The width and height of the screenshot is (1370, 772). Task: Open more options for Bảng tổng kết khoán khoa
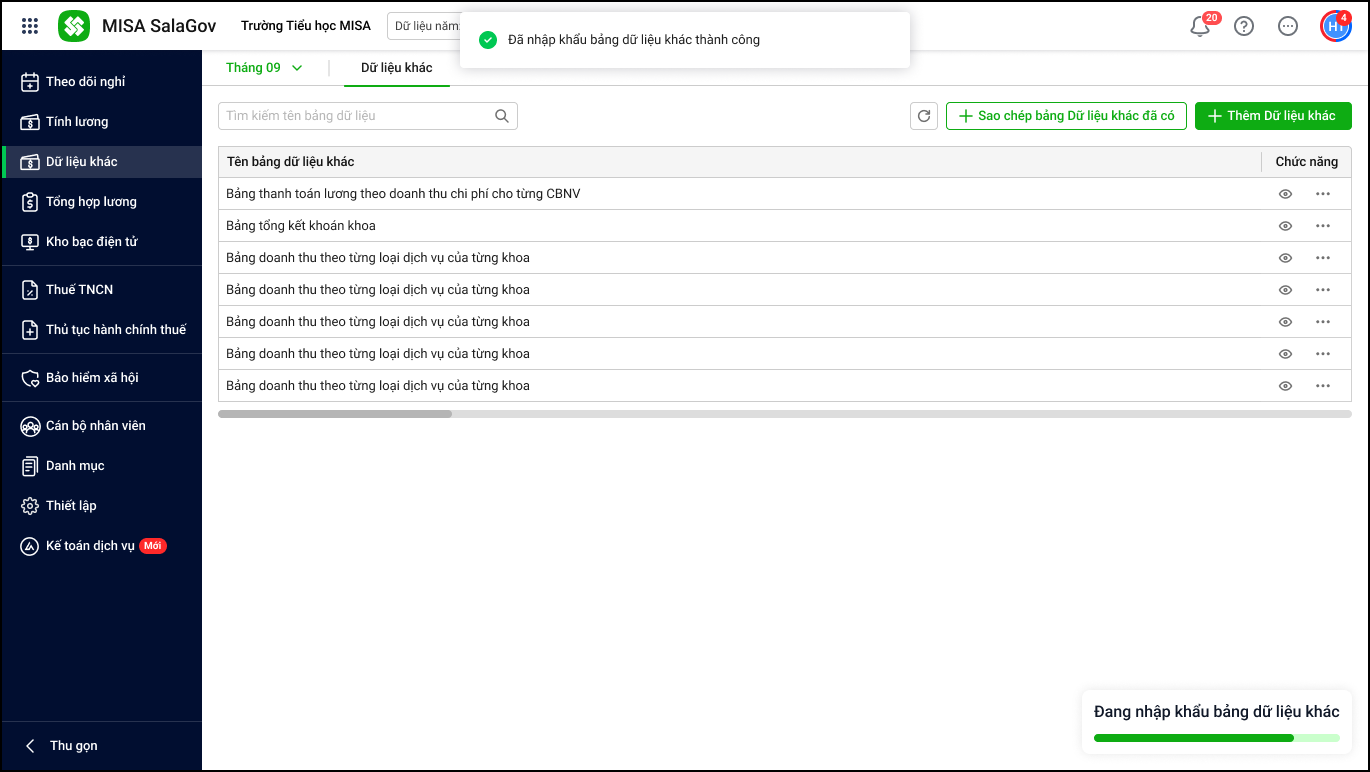(1323, 226)
